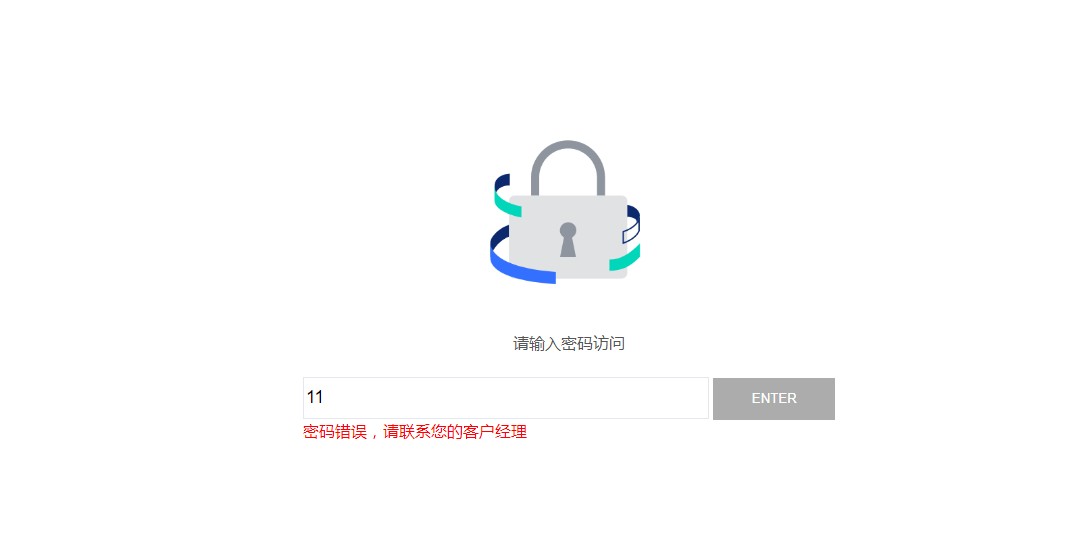Click the teal ribbon segment beside the shackle

pos(507,201)
